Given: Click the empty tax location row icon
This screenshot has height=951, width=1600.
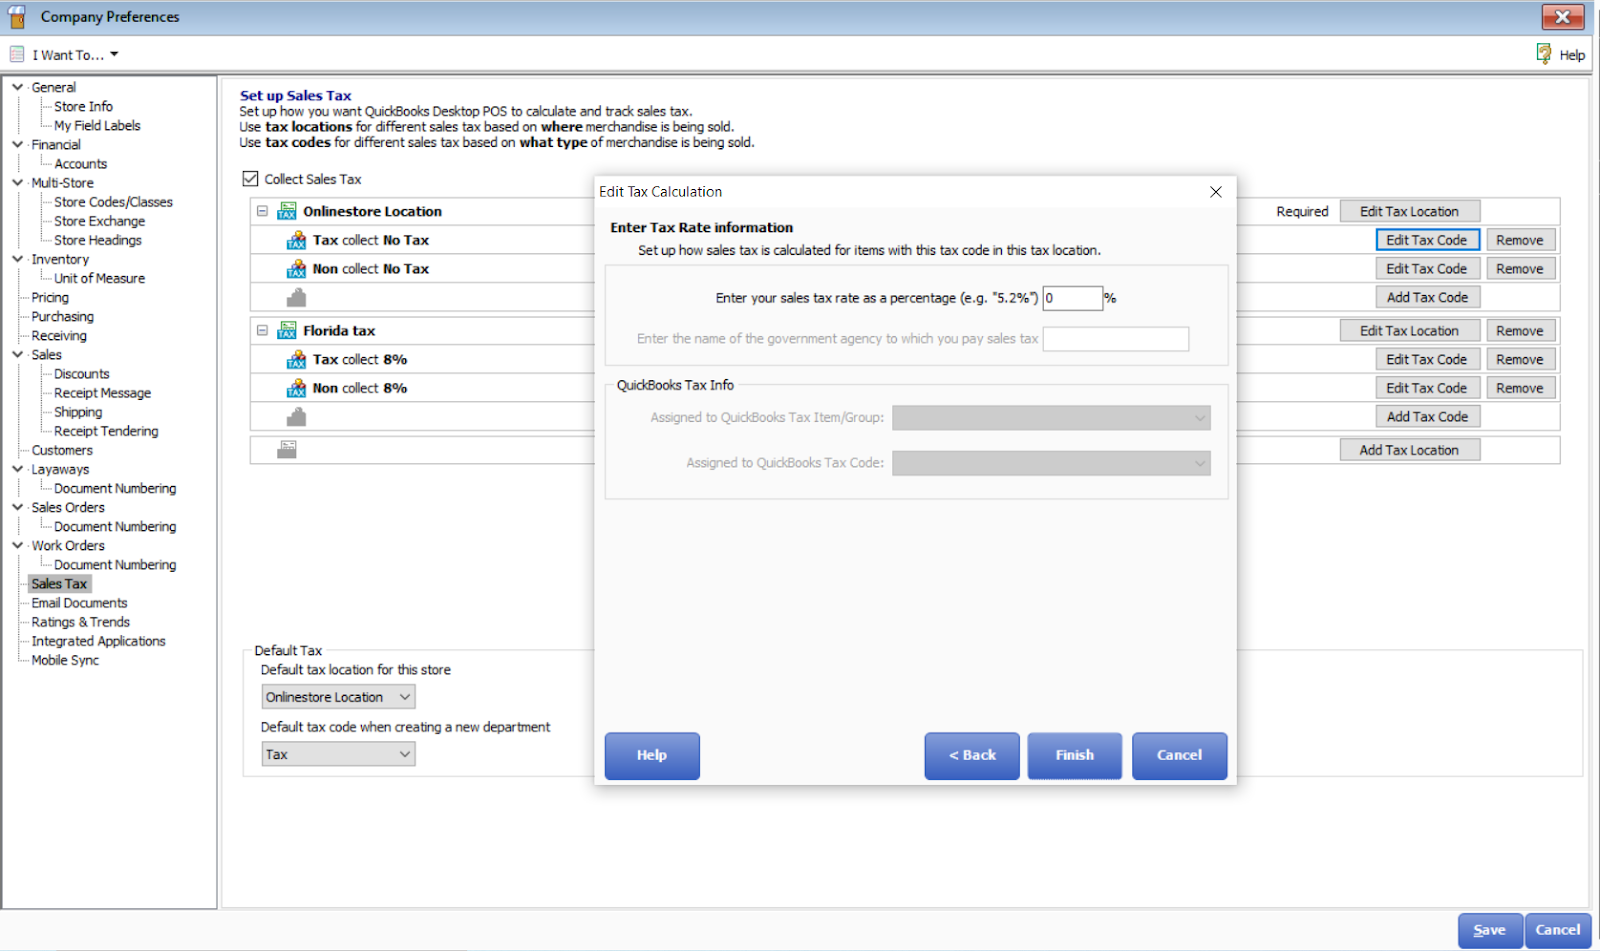Looking at the screenshot, I should click(x=287, y=450).
